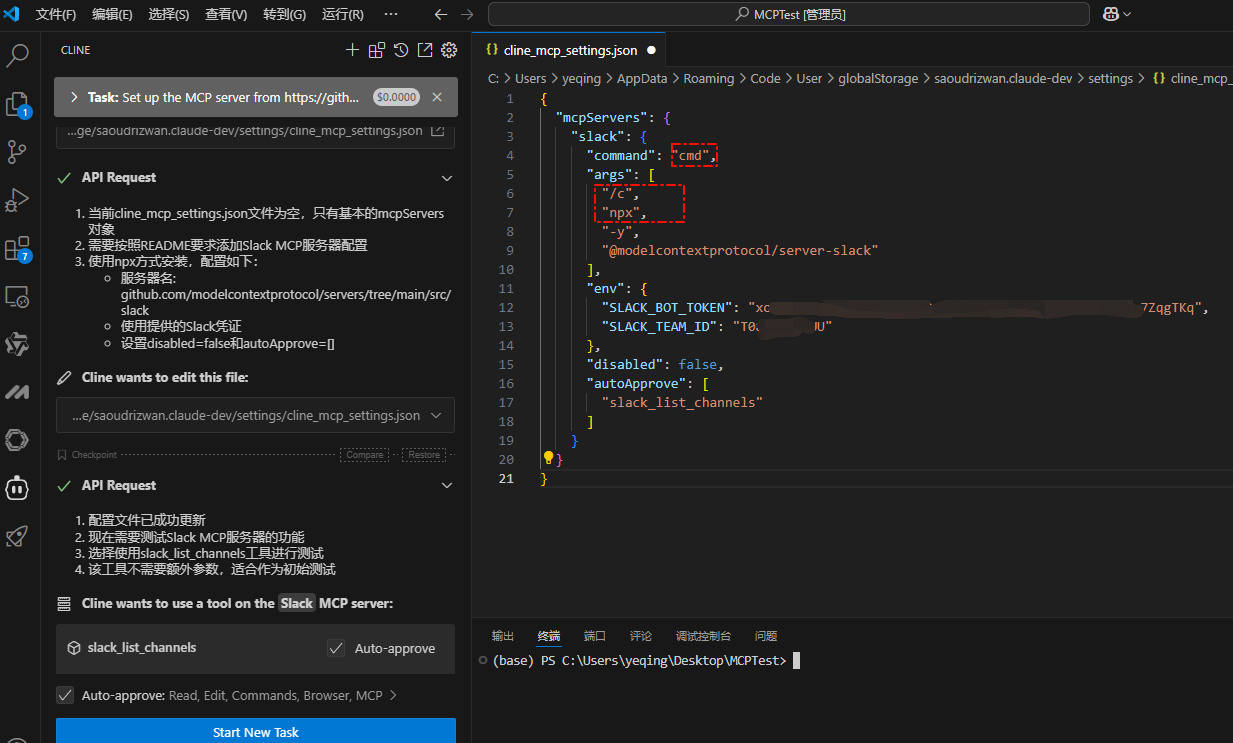Open the 转到(G) menu
Screen dimensions: 1233x743
click(x=284, y=15)
